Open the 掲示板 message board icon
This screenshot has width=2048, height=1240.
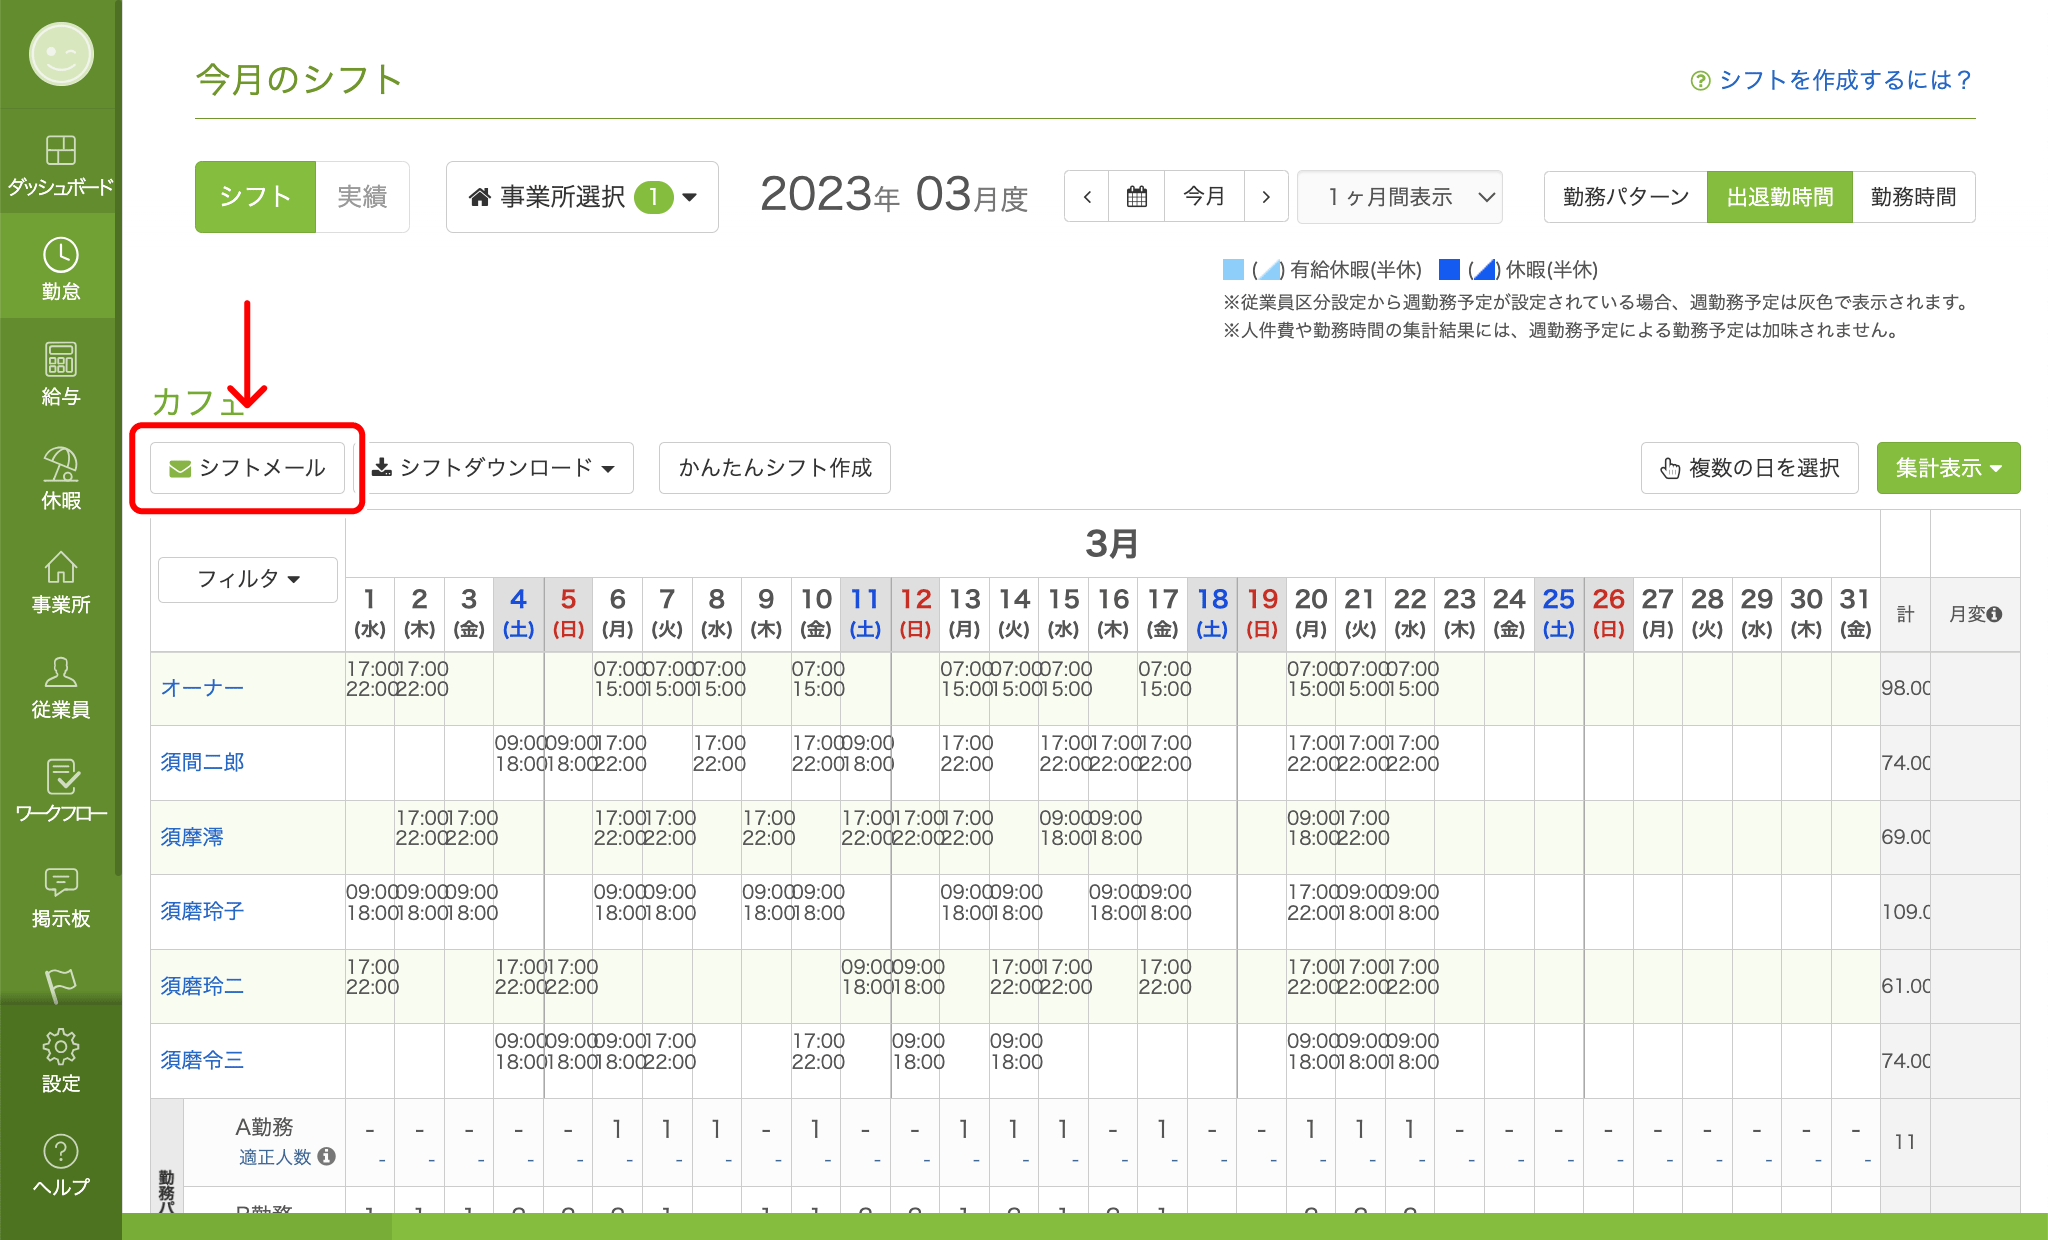pos(60,895)
